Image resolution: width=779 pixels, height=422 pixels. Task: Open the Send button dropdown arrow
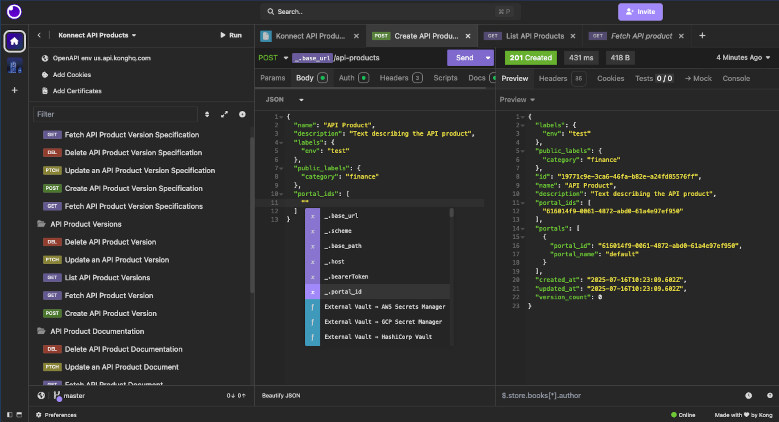(486, 58)
